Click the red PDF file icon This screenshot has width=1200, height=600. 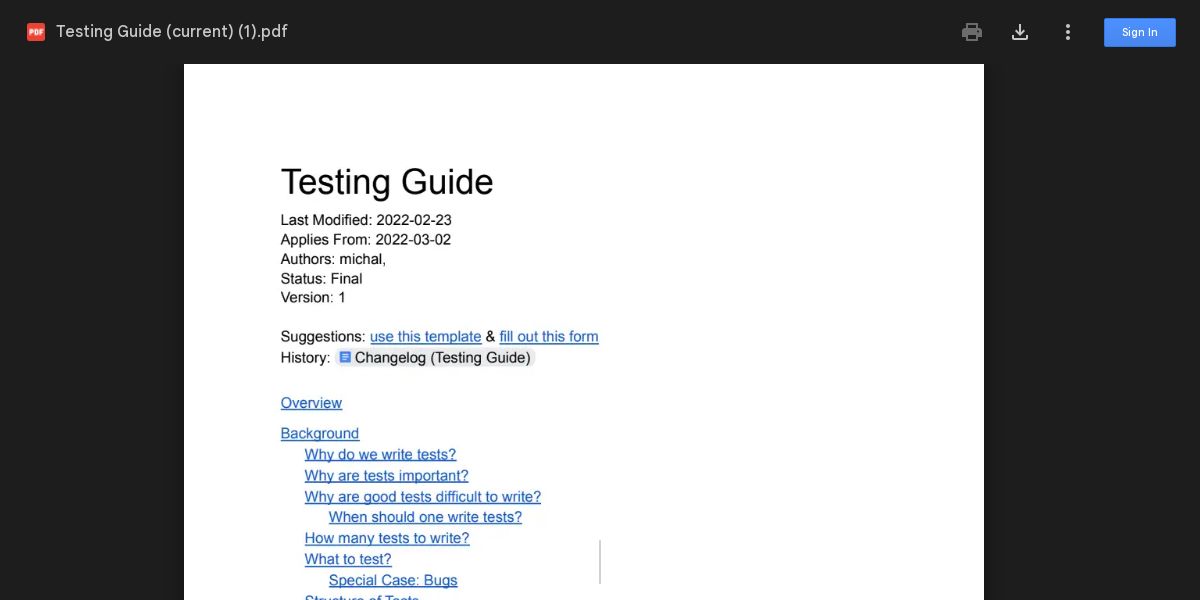[36, 32]
